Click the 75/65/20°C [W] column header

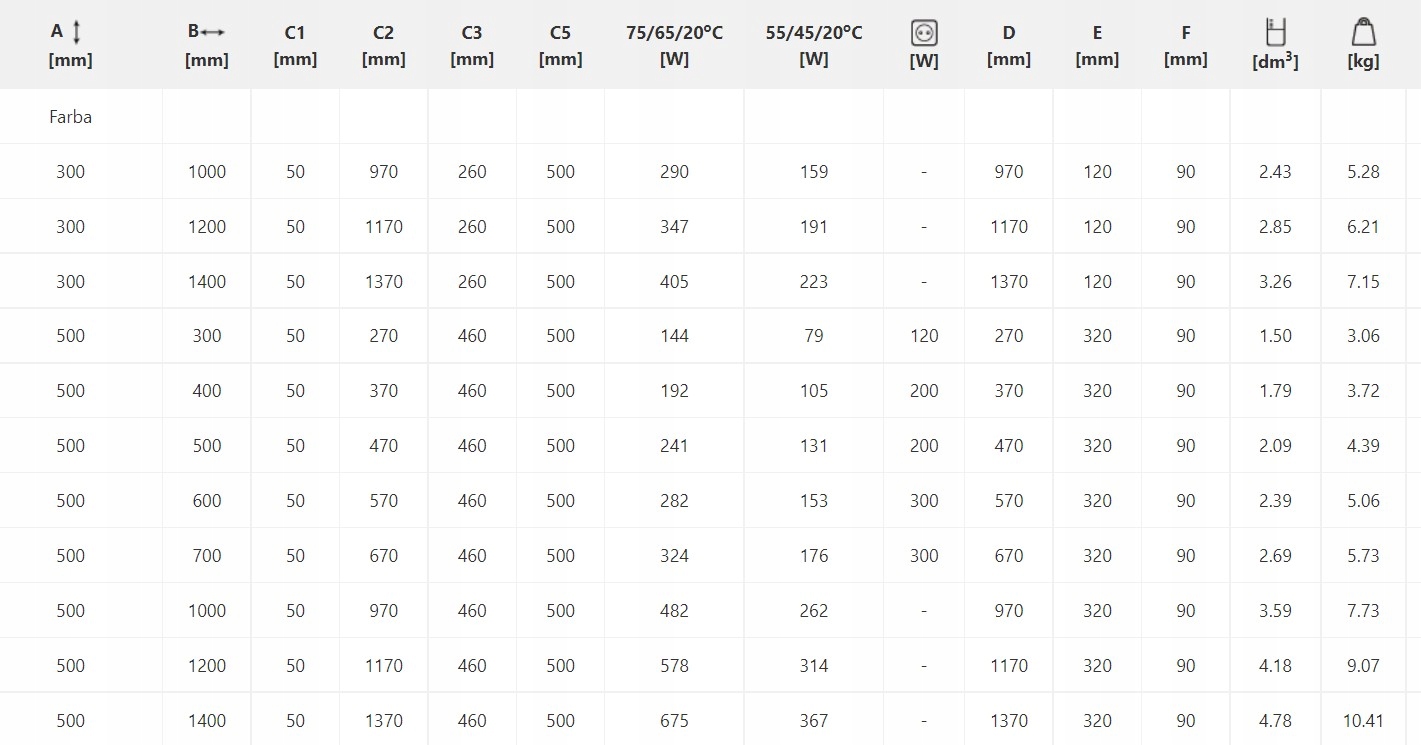[674, 45]
